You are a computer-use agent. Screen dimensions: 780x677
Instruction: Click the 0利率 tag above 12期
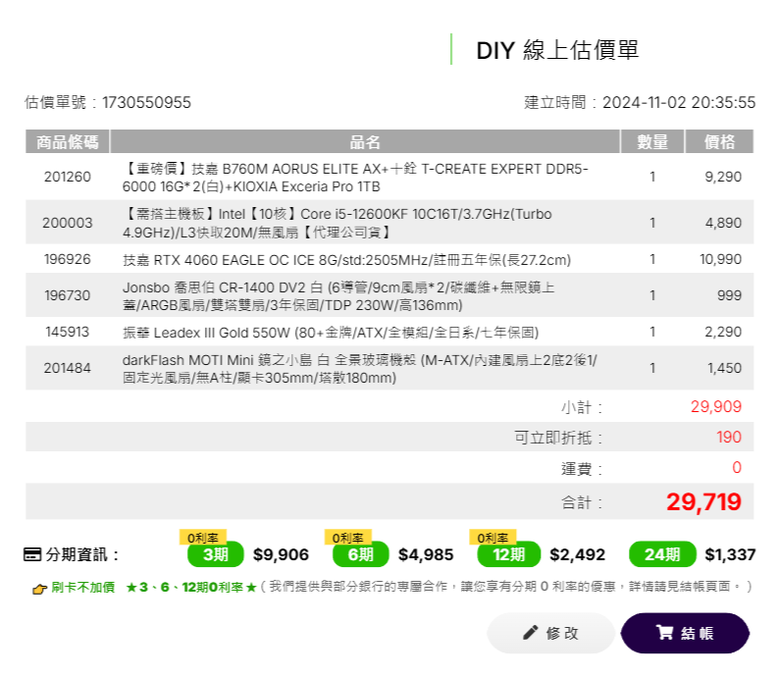coord(493,537)
